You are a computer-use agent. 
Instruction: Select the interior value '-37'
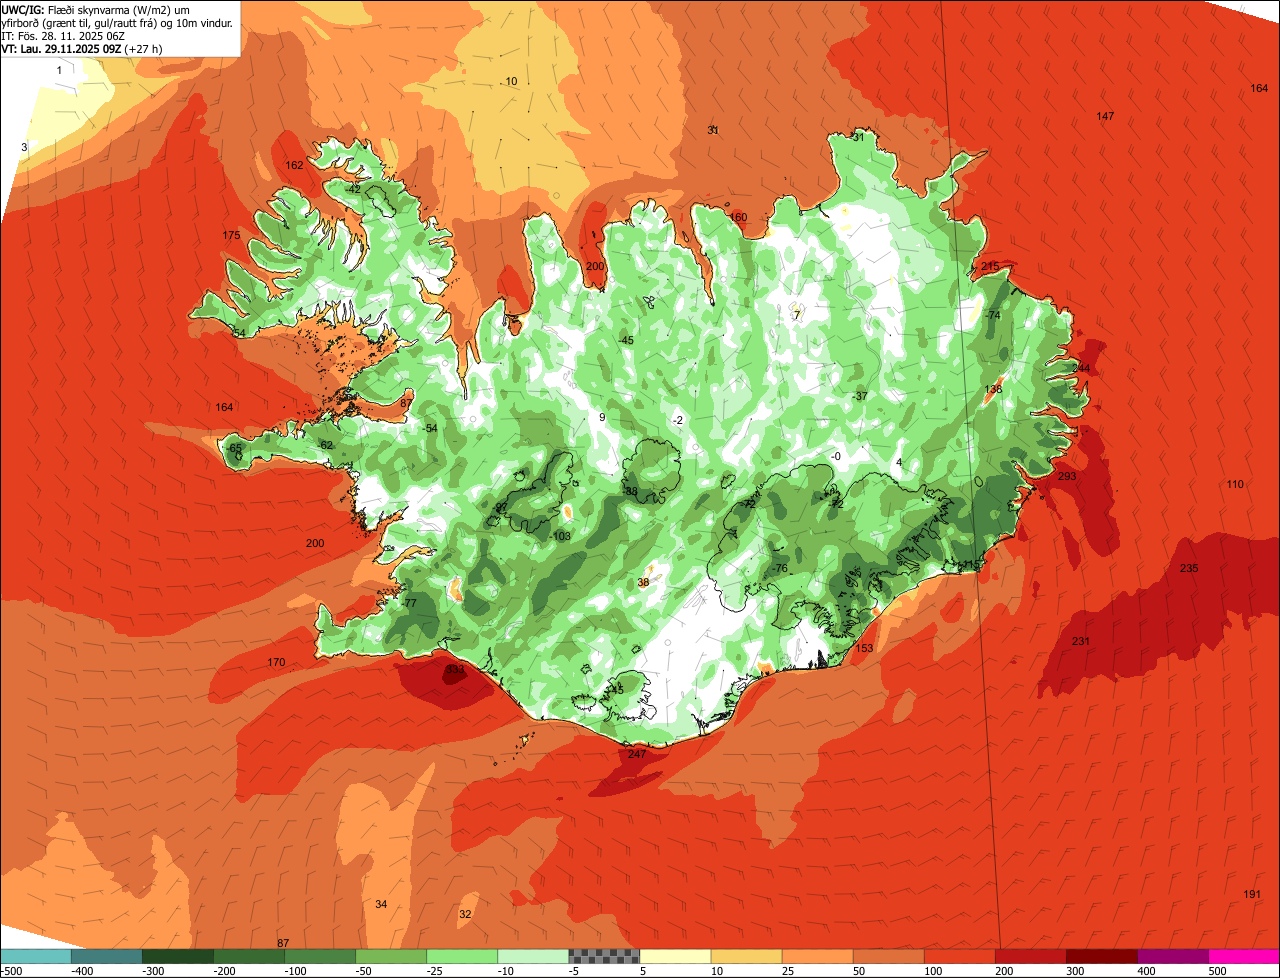tap(859, 396)
